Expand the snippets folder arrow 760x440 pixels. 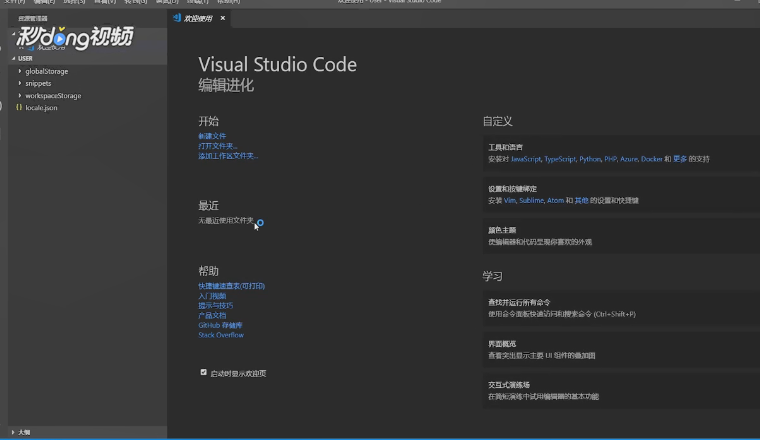tap(20, 83)
